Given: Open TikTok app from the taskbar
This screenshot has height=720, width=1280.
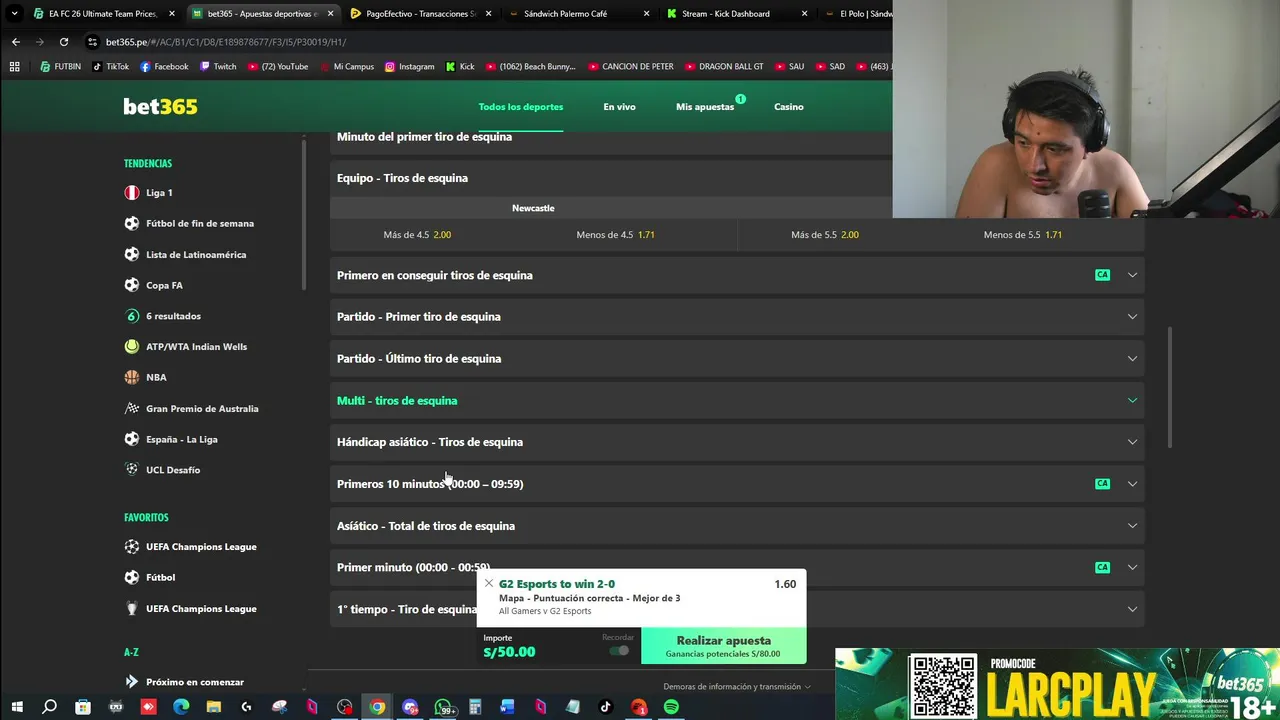Looking at the screenshot, I should (605, 707).
